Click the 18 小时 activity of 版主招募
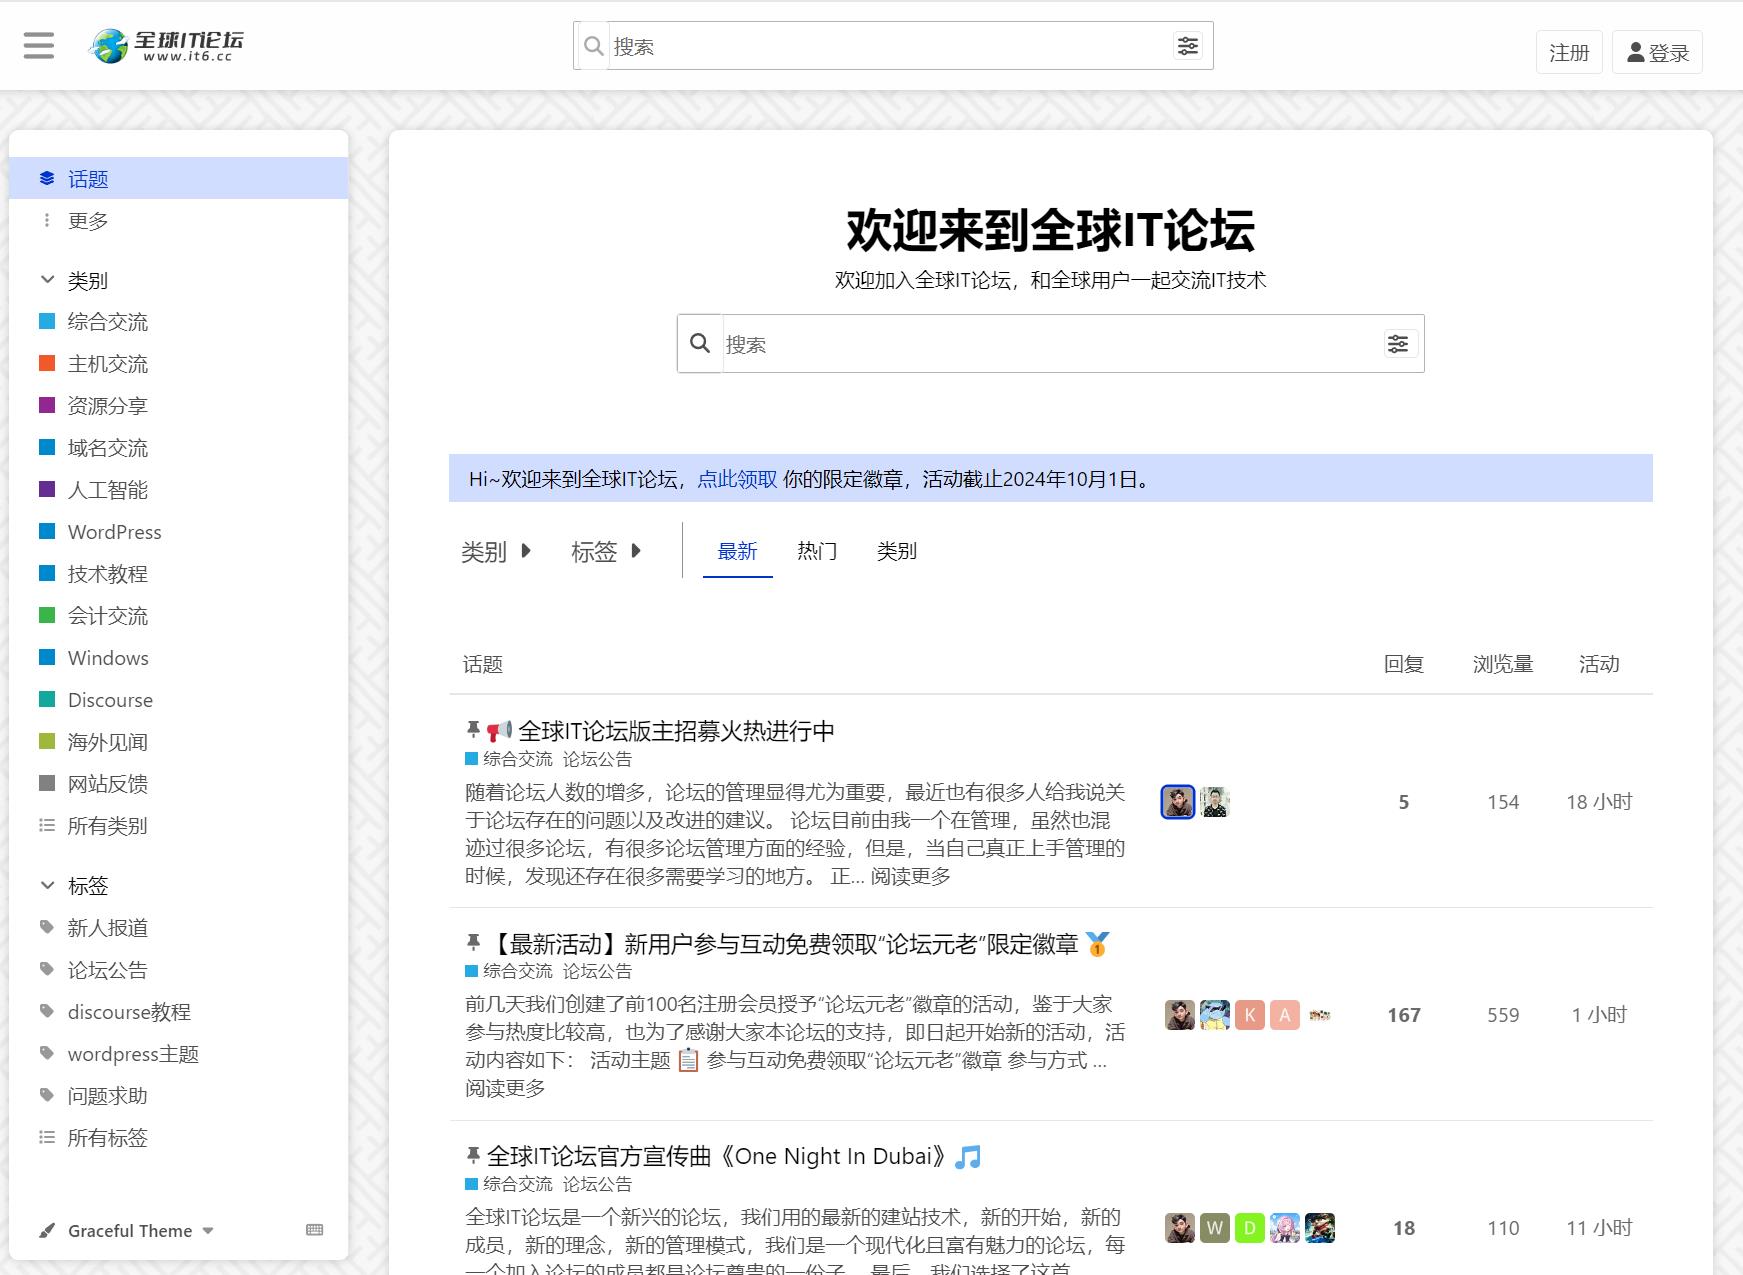The height and width of the screenshot is (1275, 1743). [x=1599, y=802]
